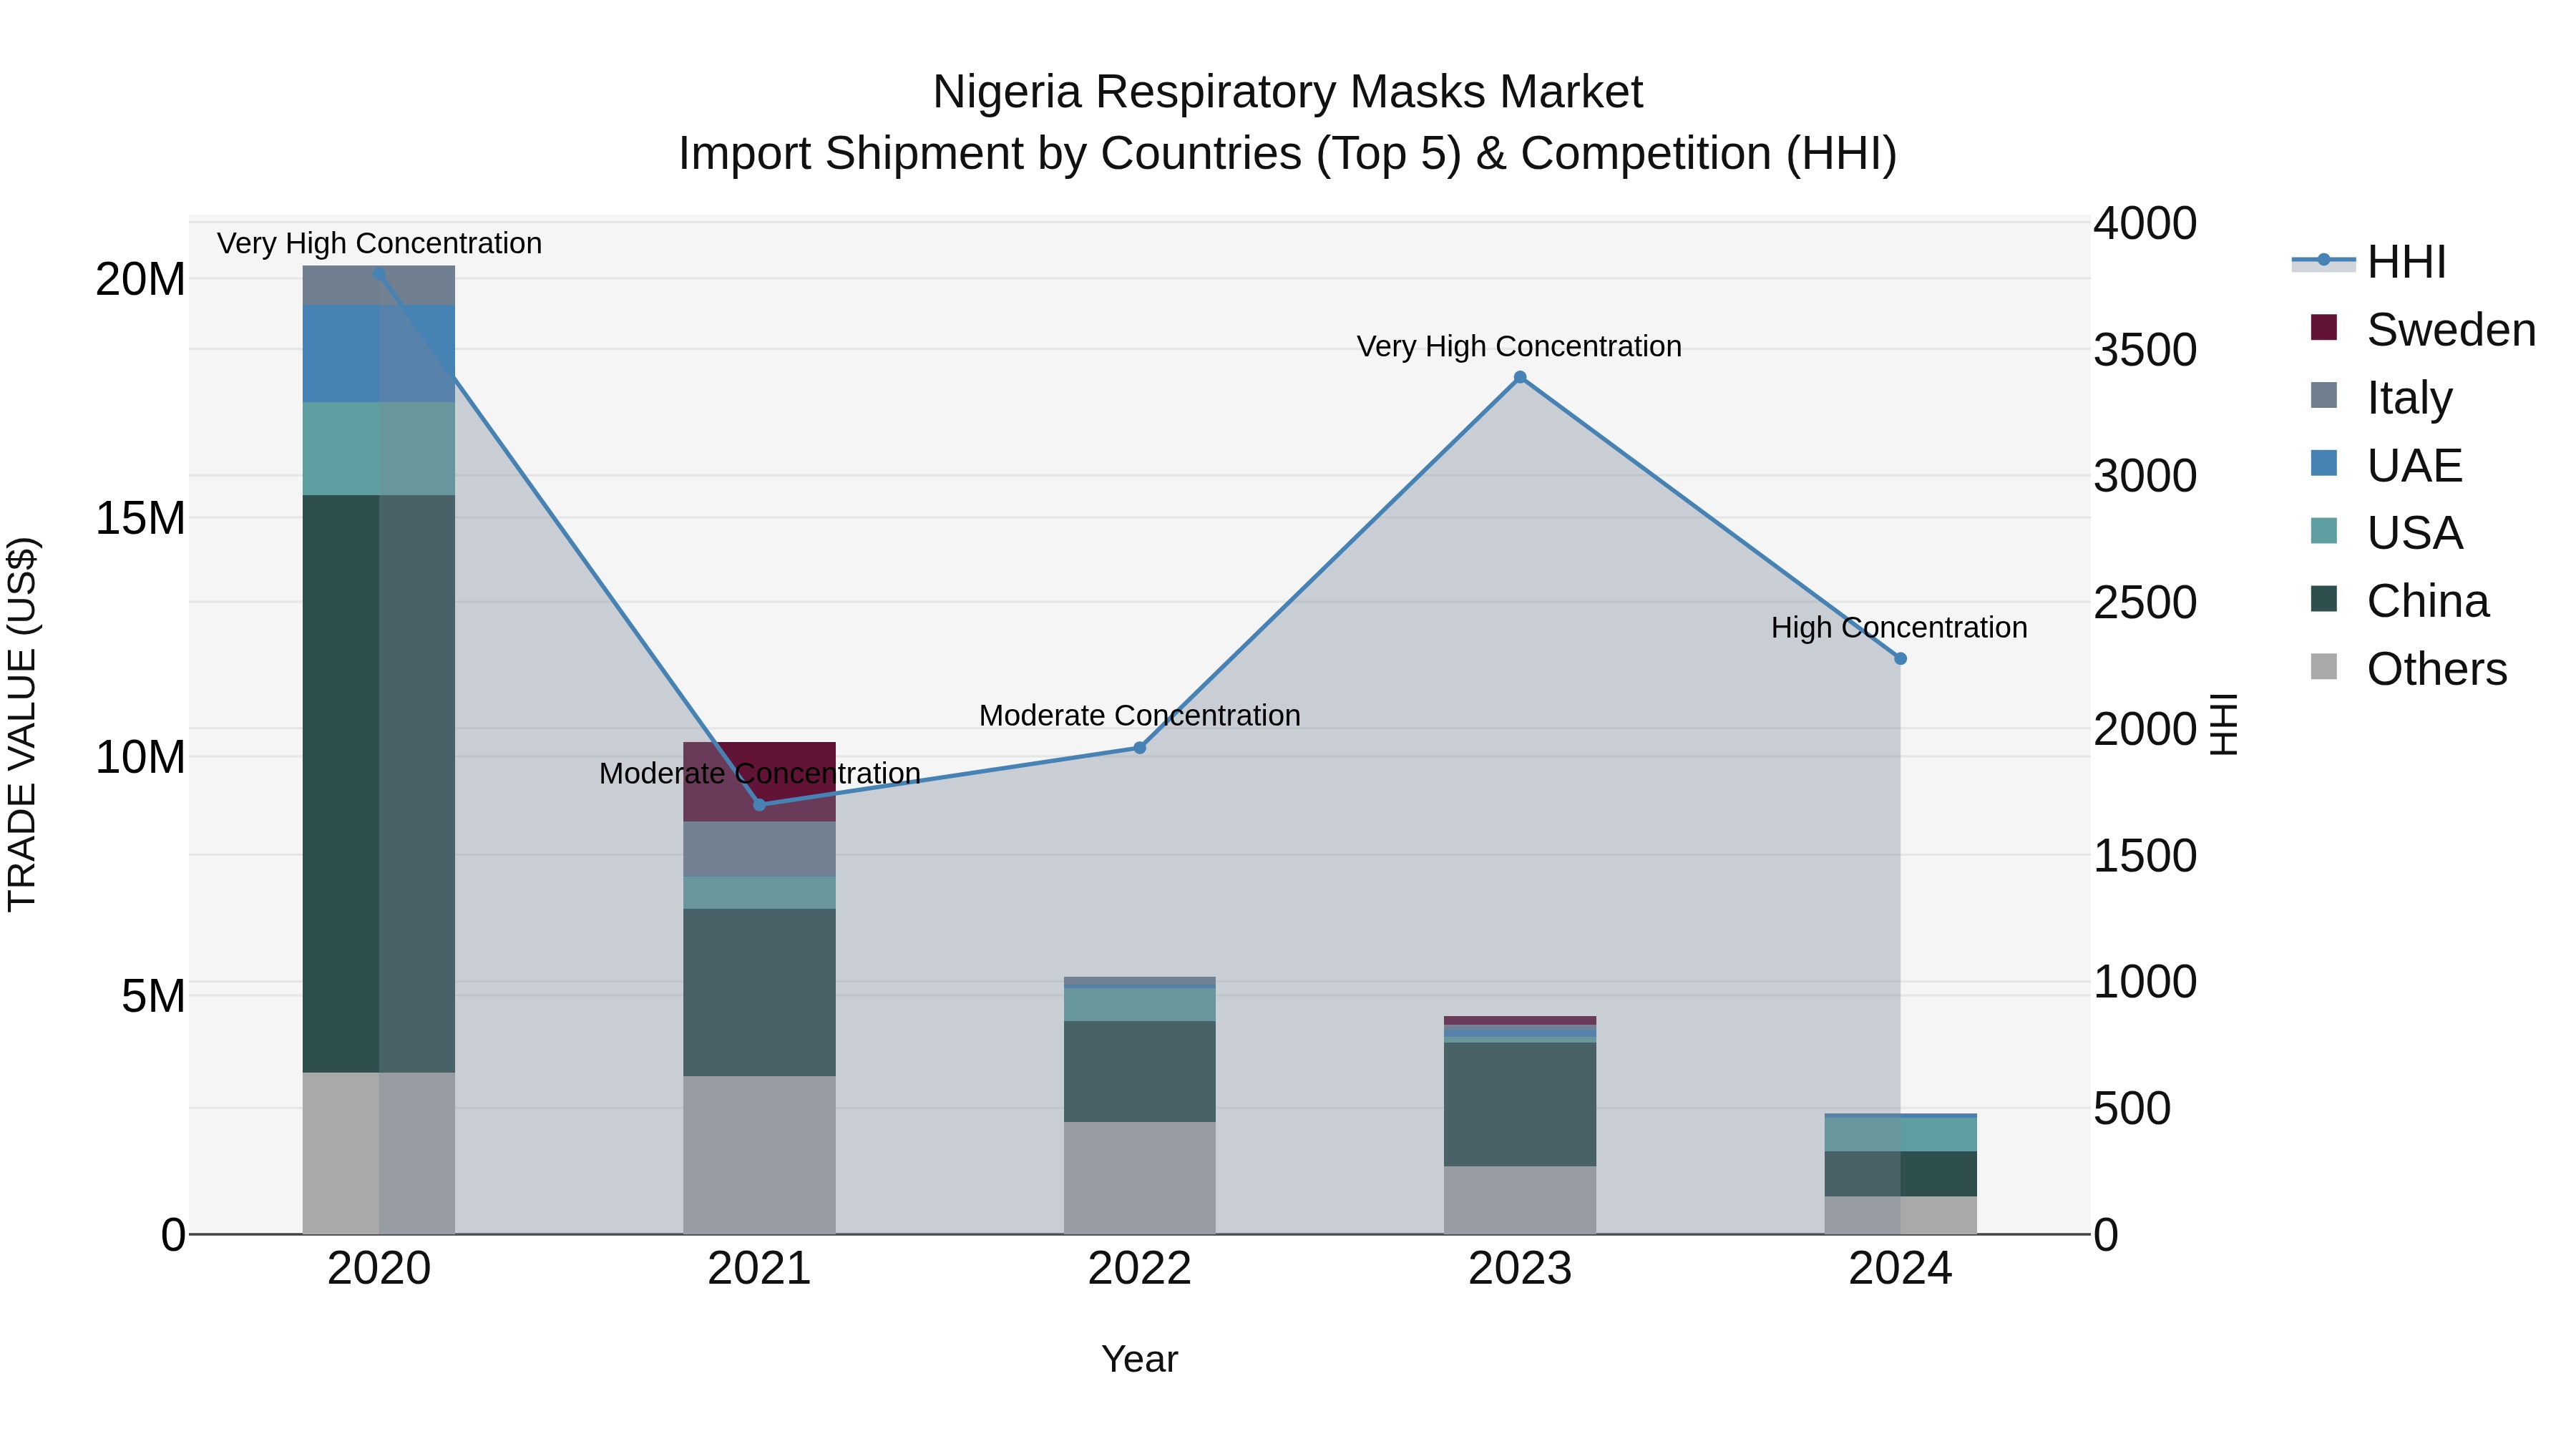
Task: Click the Nigeria Respiratory Masks Market title
Action: [1287, 92]
